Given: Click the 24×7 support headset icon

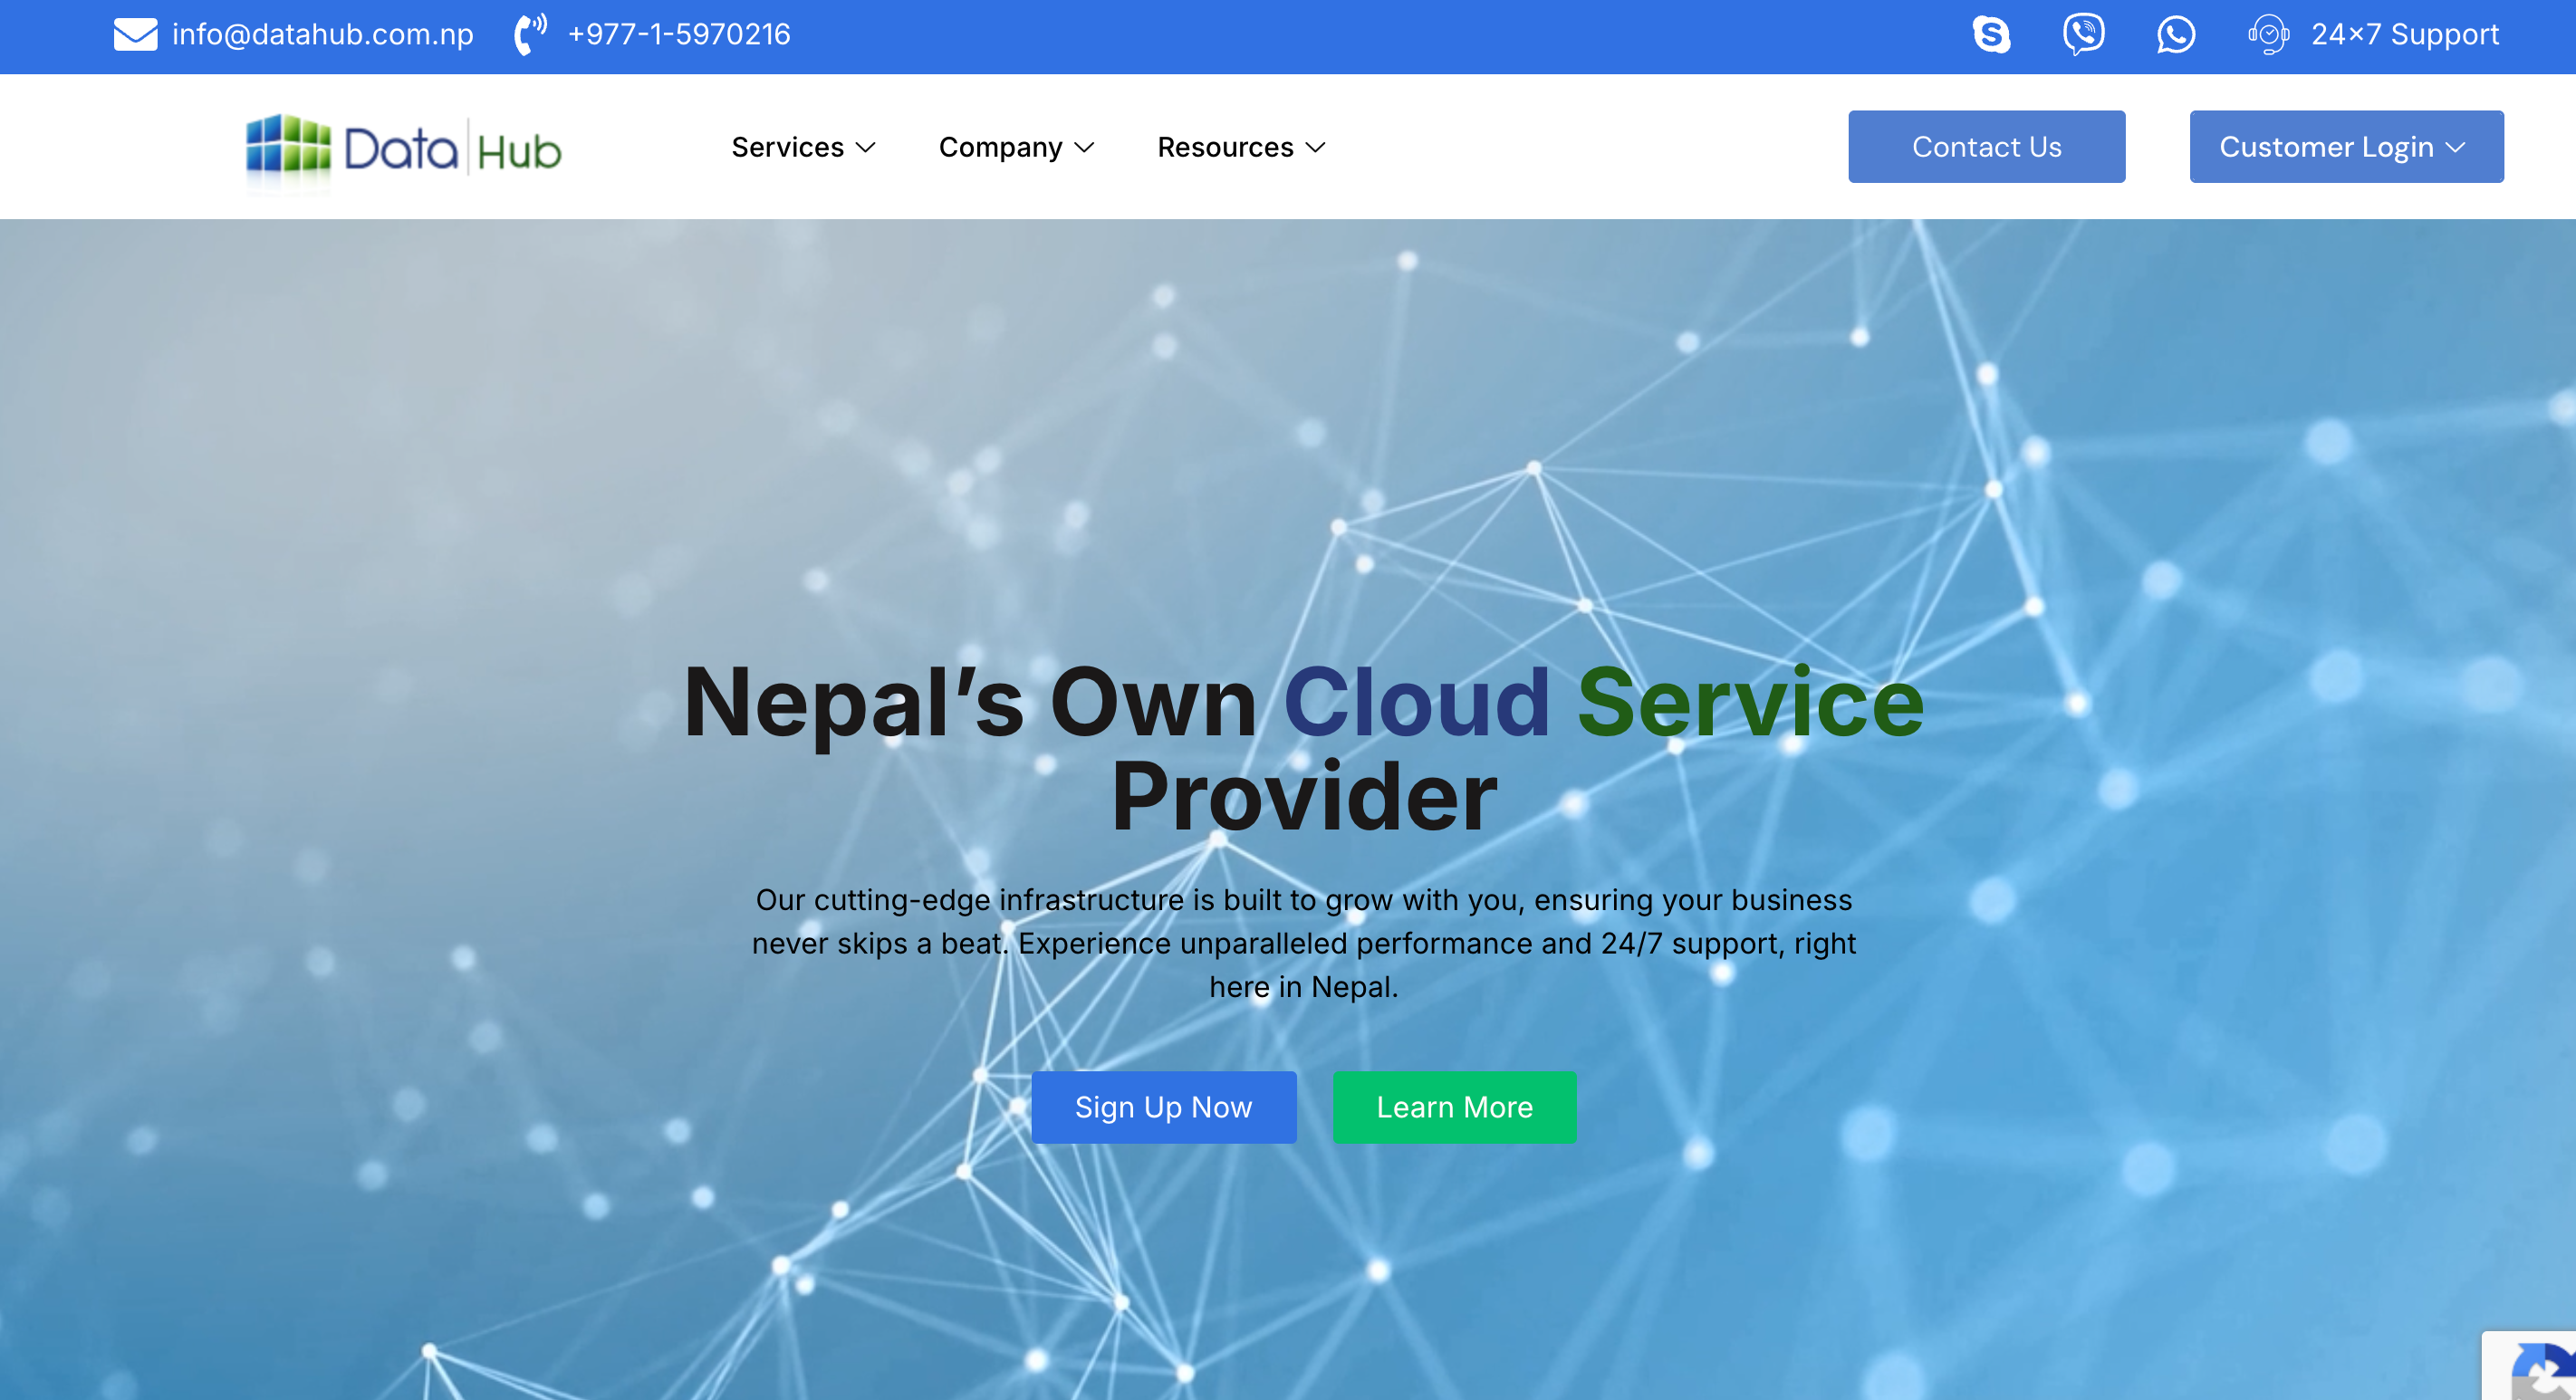Looking at the screenshot, I should 2269,35.
